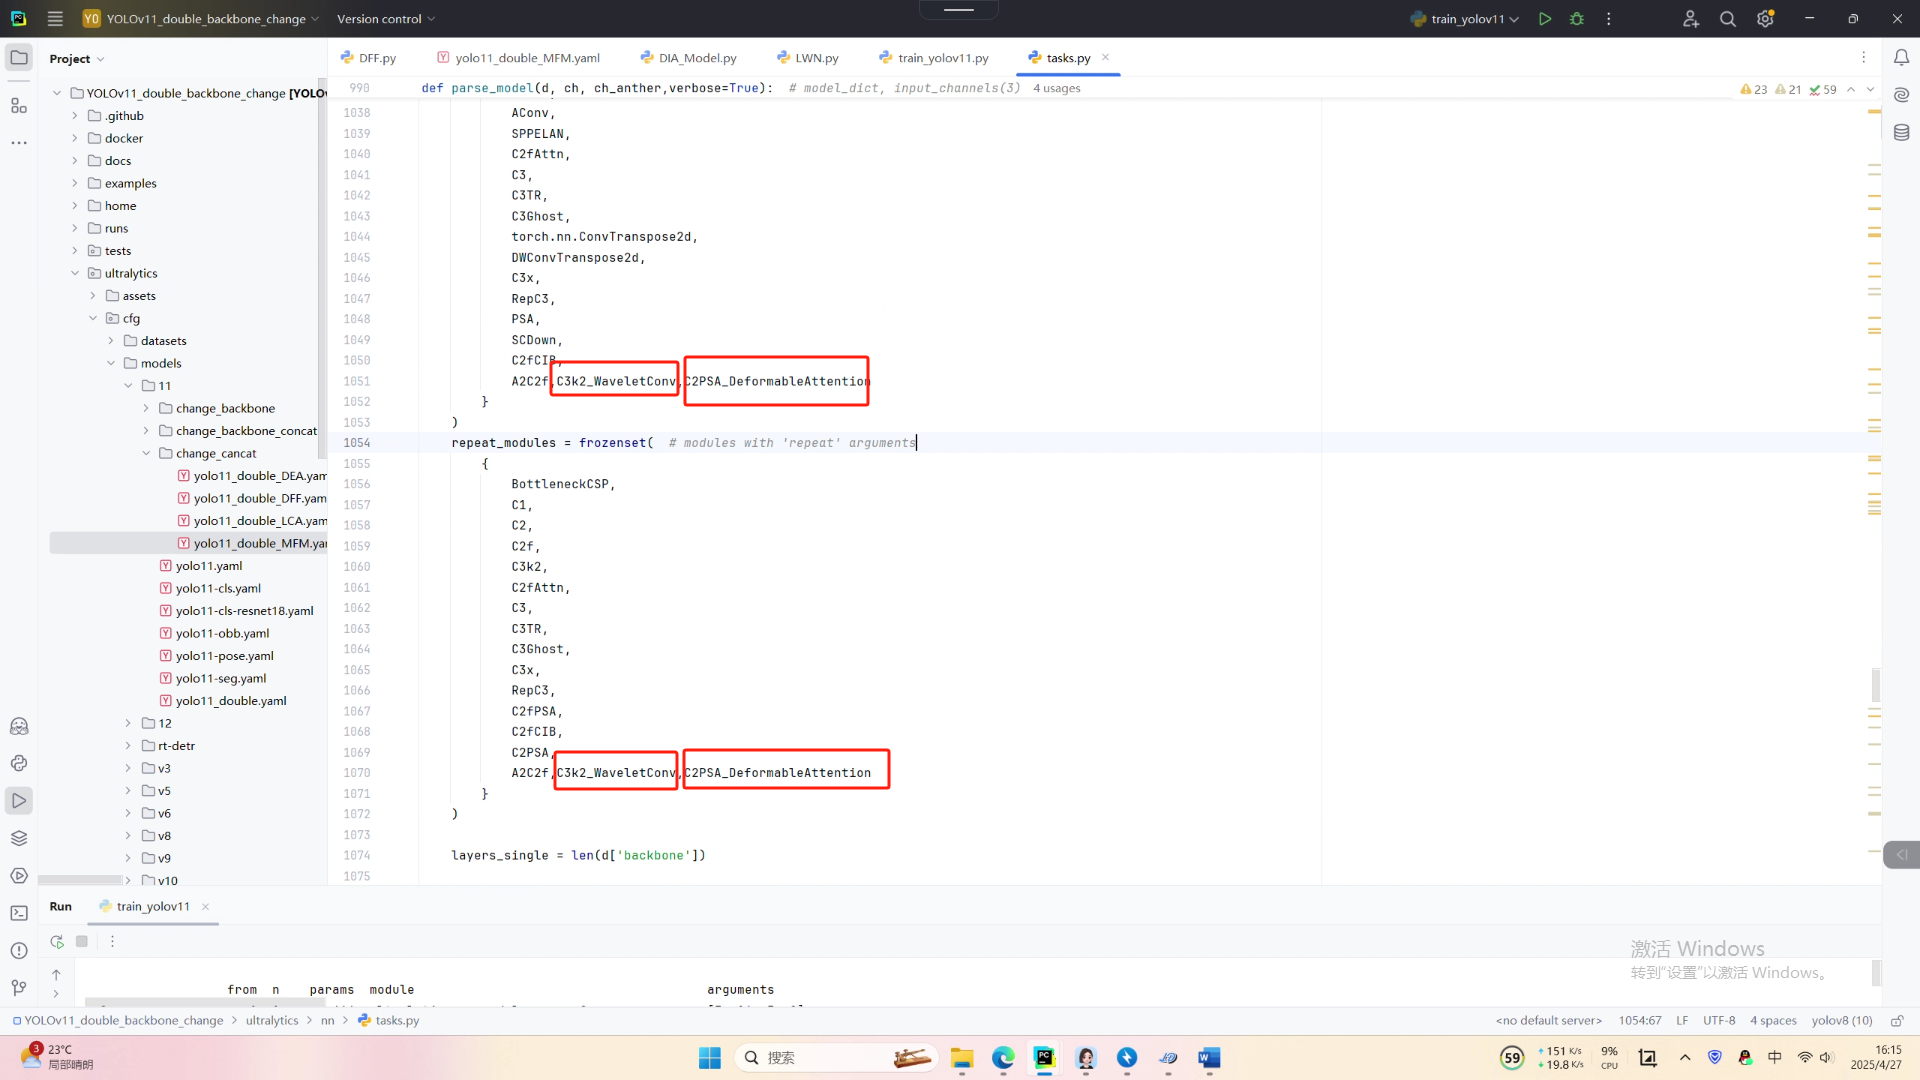Switch to the DIA_Model.py tab
Viewport: 1920px width, 1080px height.
point(697,58)
